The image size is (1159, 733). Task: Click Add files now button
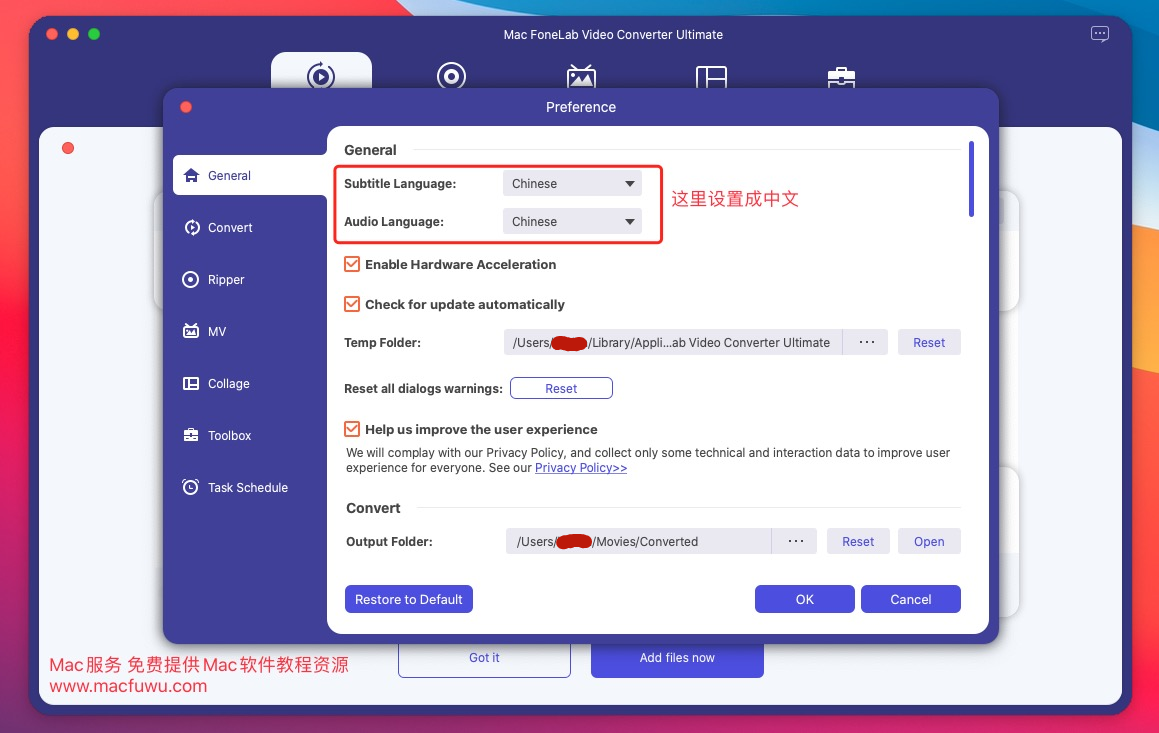pos(677,659)
